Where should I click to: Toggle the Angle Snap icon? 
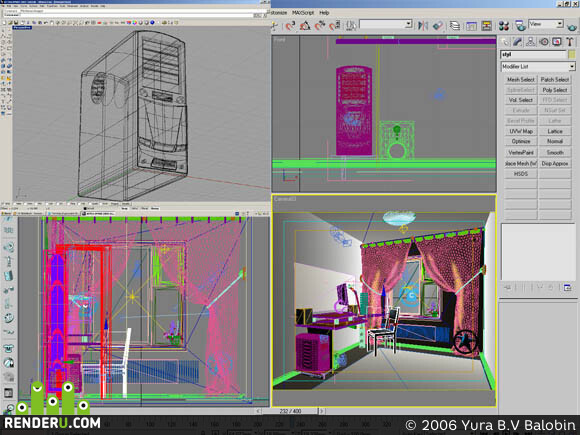click(x=305, y=25)
